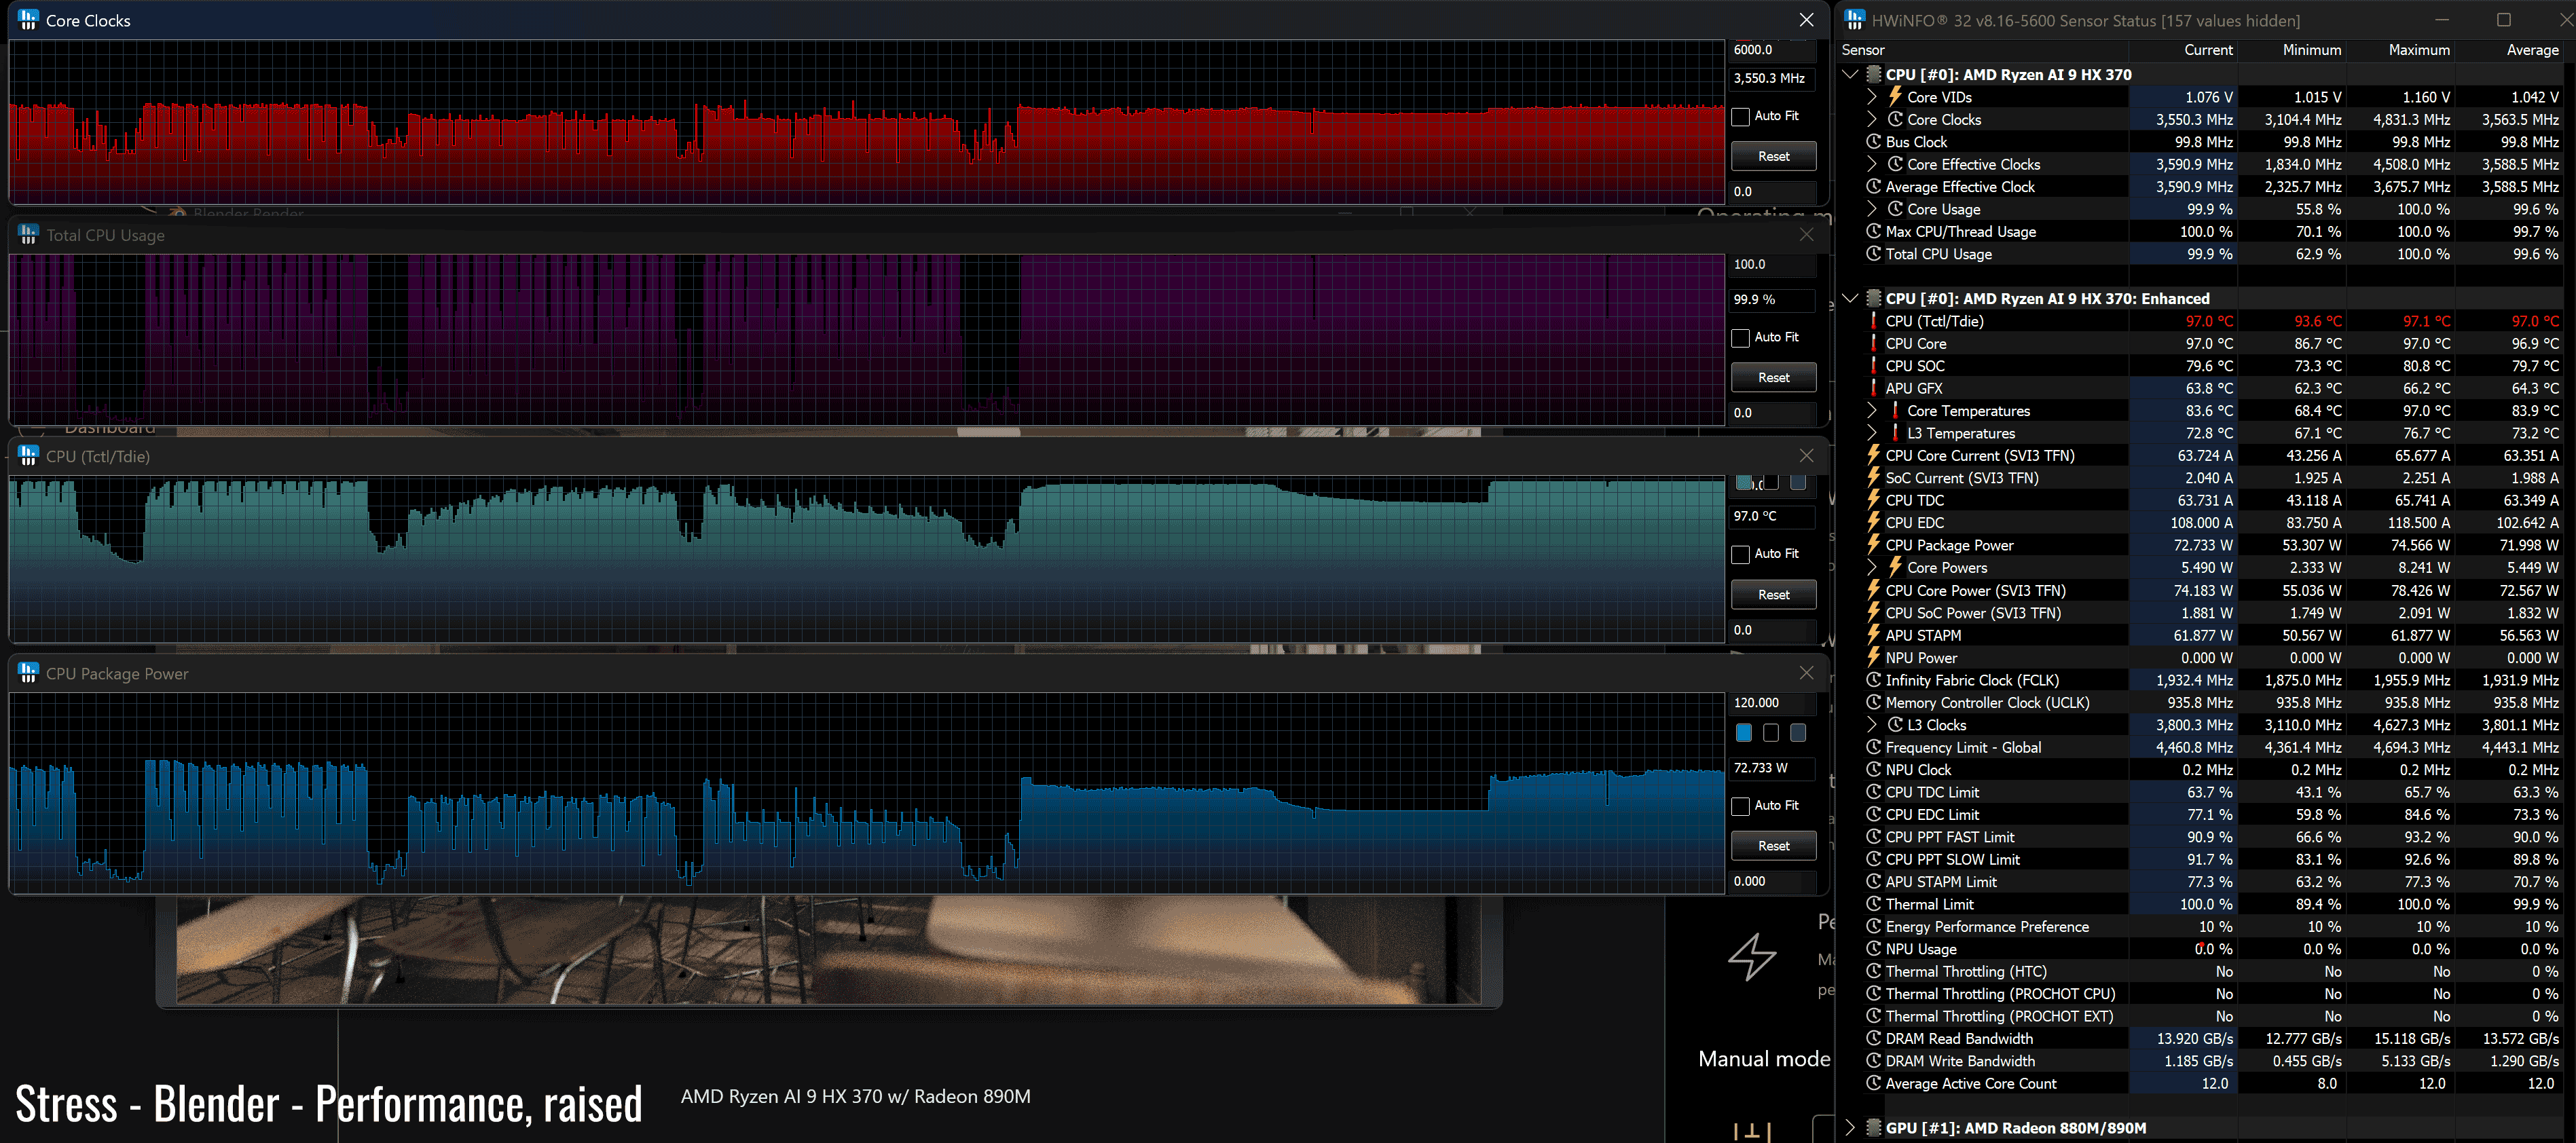Click the bright blue color swatch in Package Power graph
The height and width of the screenshot is (1143, 2576).
click(x=1744, y=733)
